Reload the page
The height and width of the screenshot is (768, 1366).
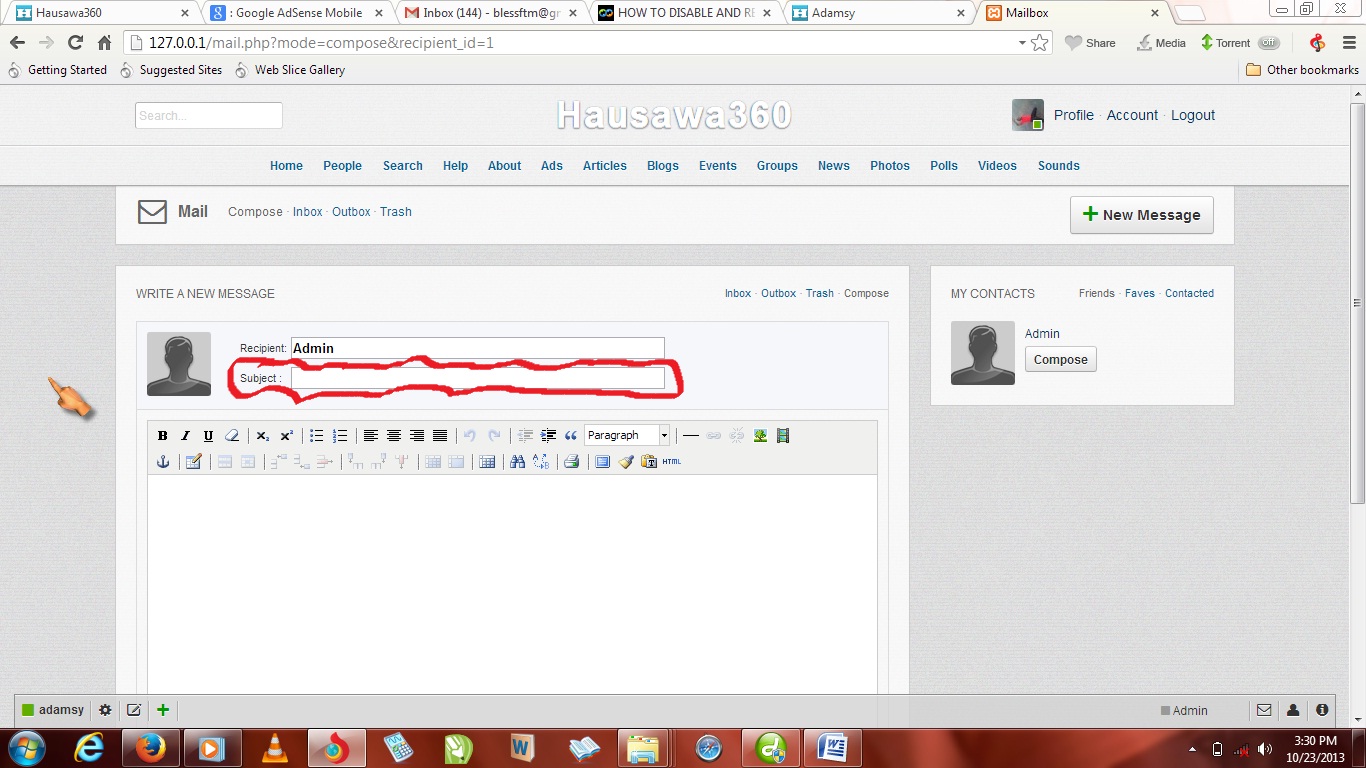coord(75,43)
